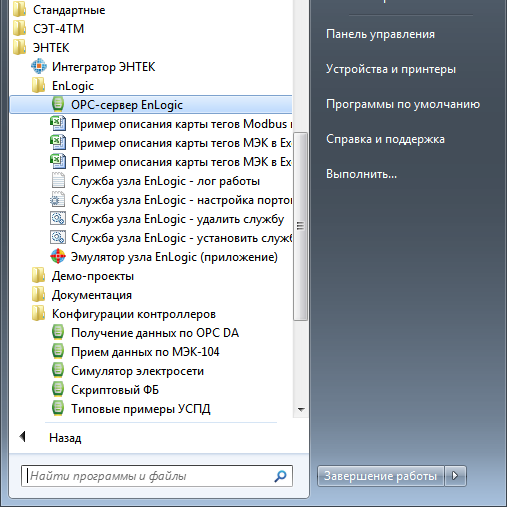Focus the Найти программы и файлы search box

pyautogui.click(x=157, y=476)
